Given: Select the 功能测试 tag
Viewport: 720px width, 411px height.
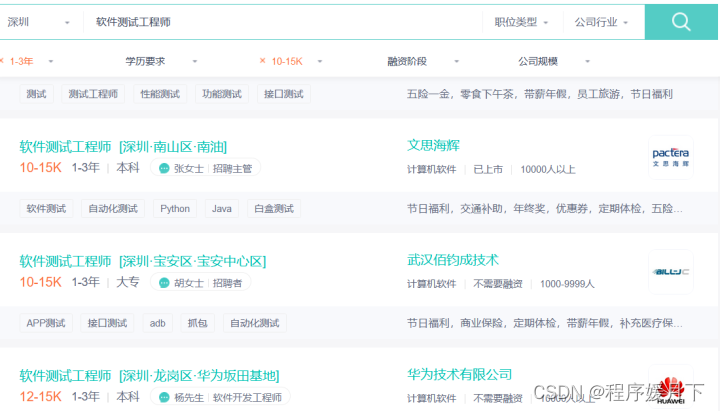Looking at the screenshot, I should point(222,94).
